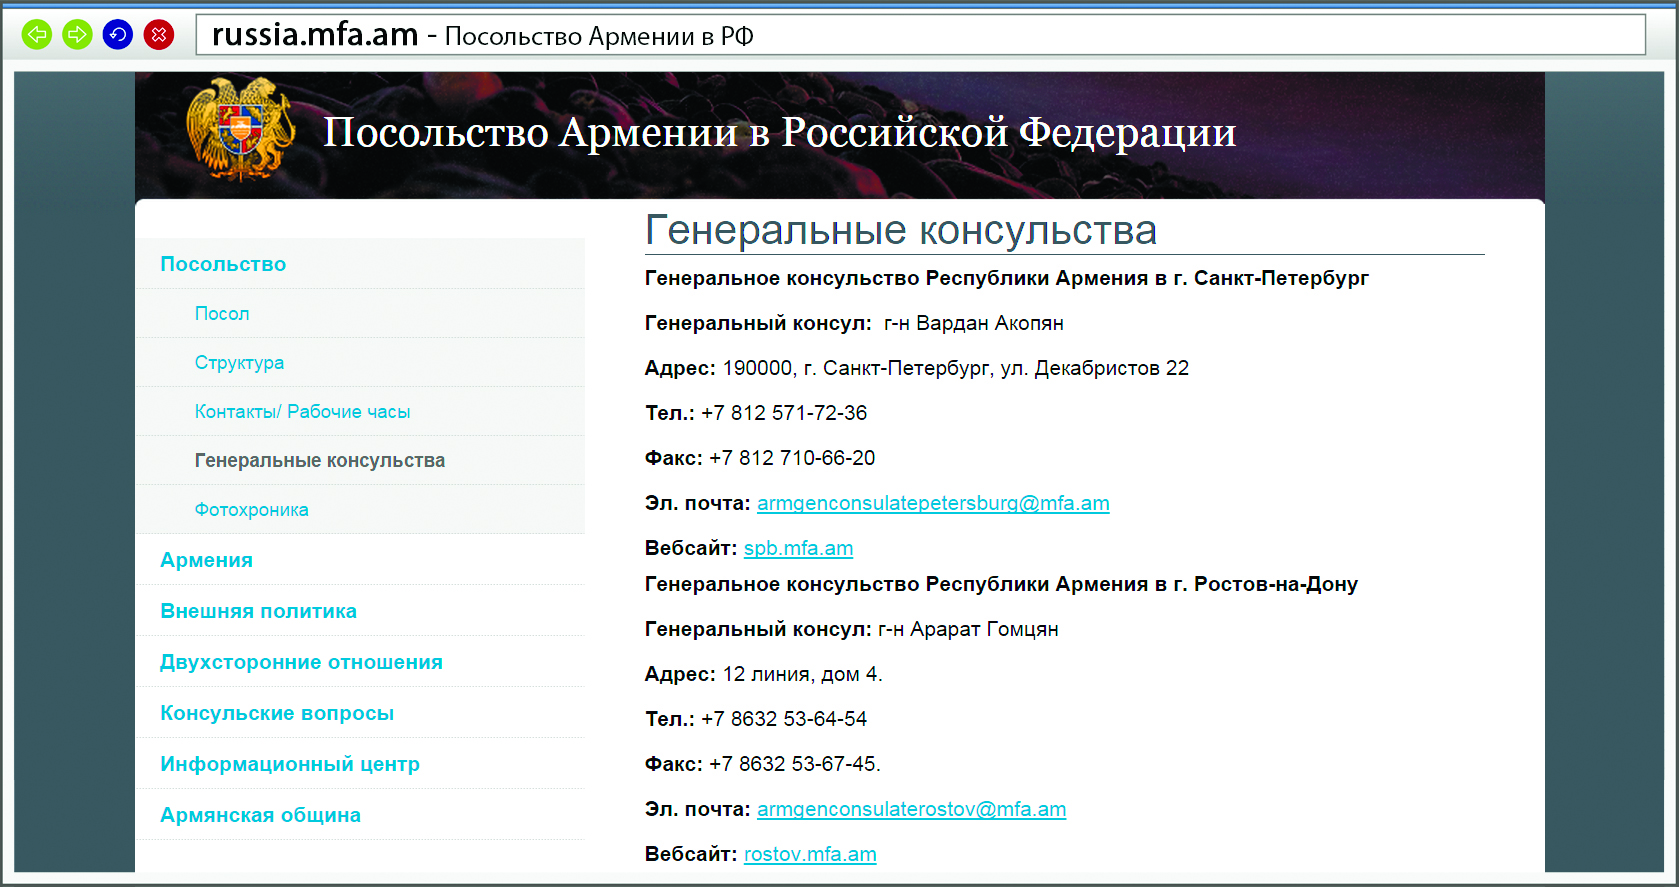Open the Информационный центр section
This screenshot has height=887, width=1679.
pos(290,764)
